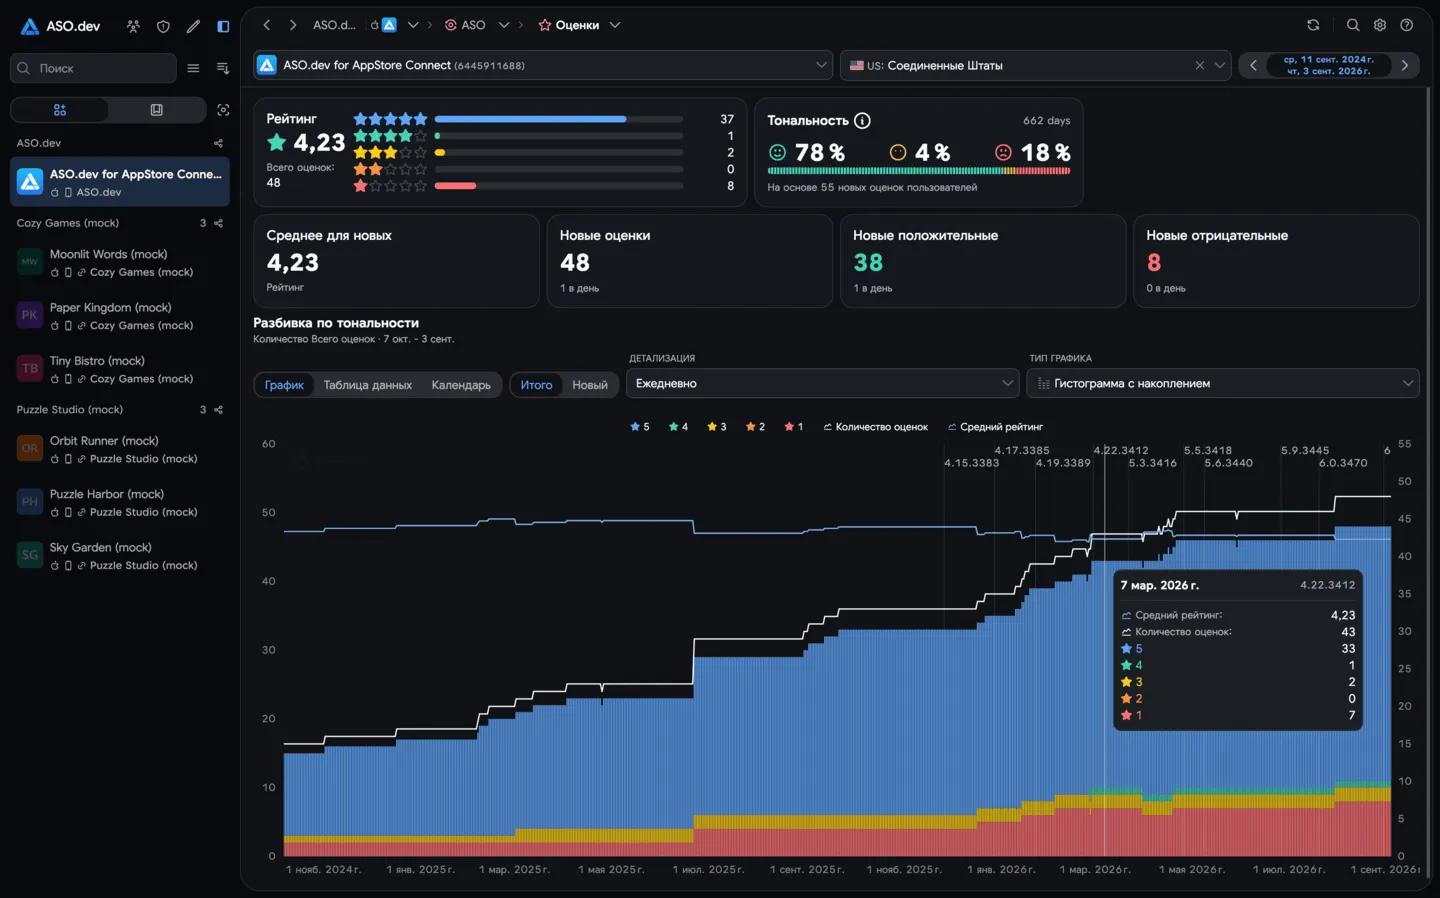Expand the ASO breadcrumb dropdown
1440x898 pixels.
[504, 25]
